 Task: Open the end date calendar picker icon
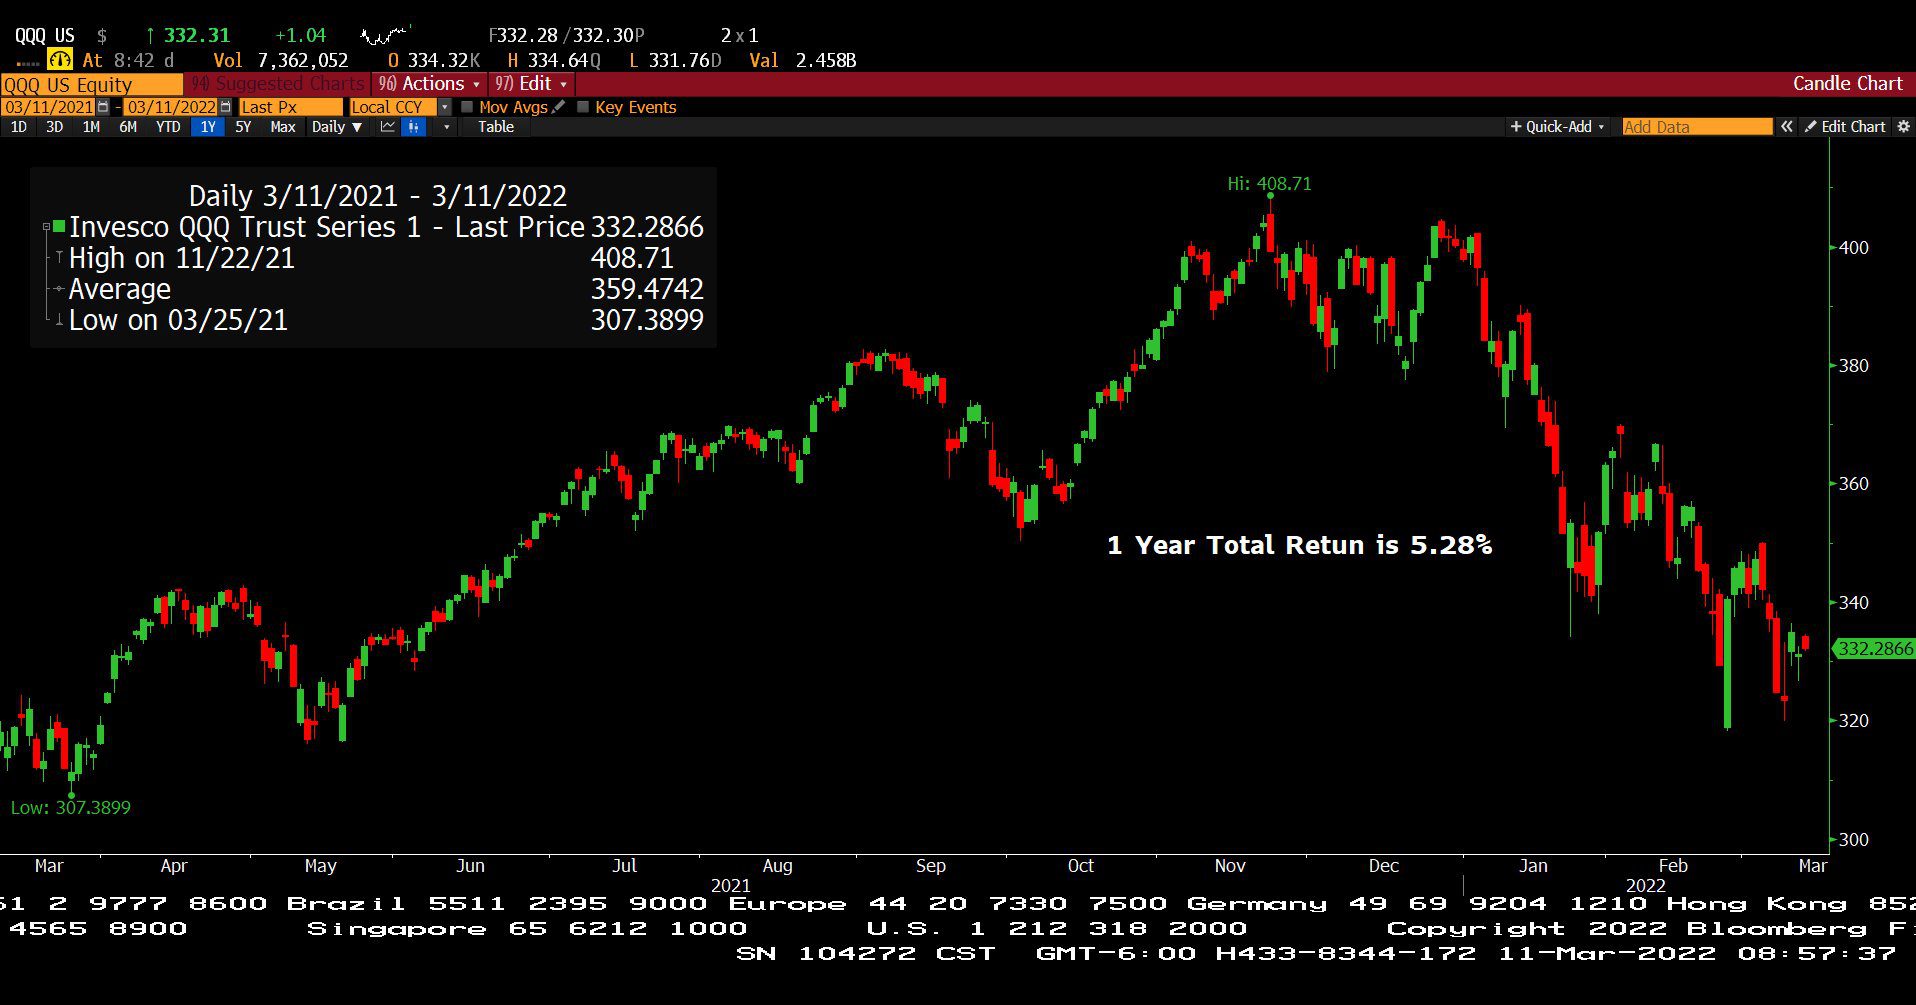tap(225, 107)
